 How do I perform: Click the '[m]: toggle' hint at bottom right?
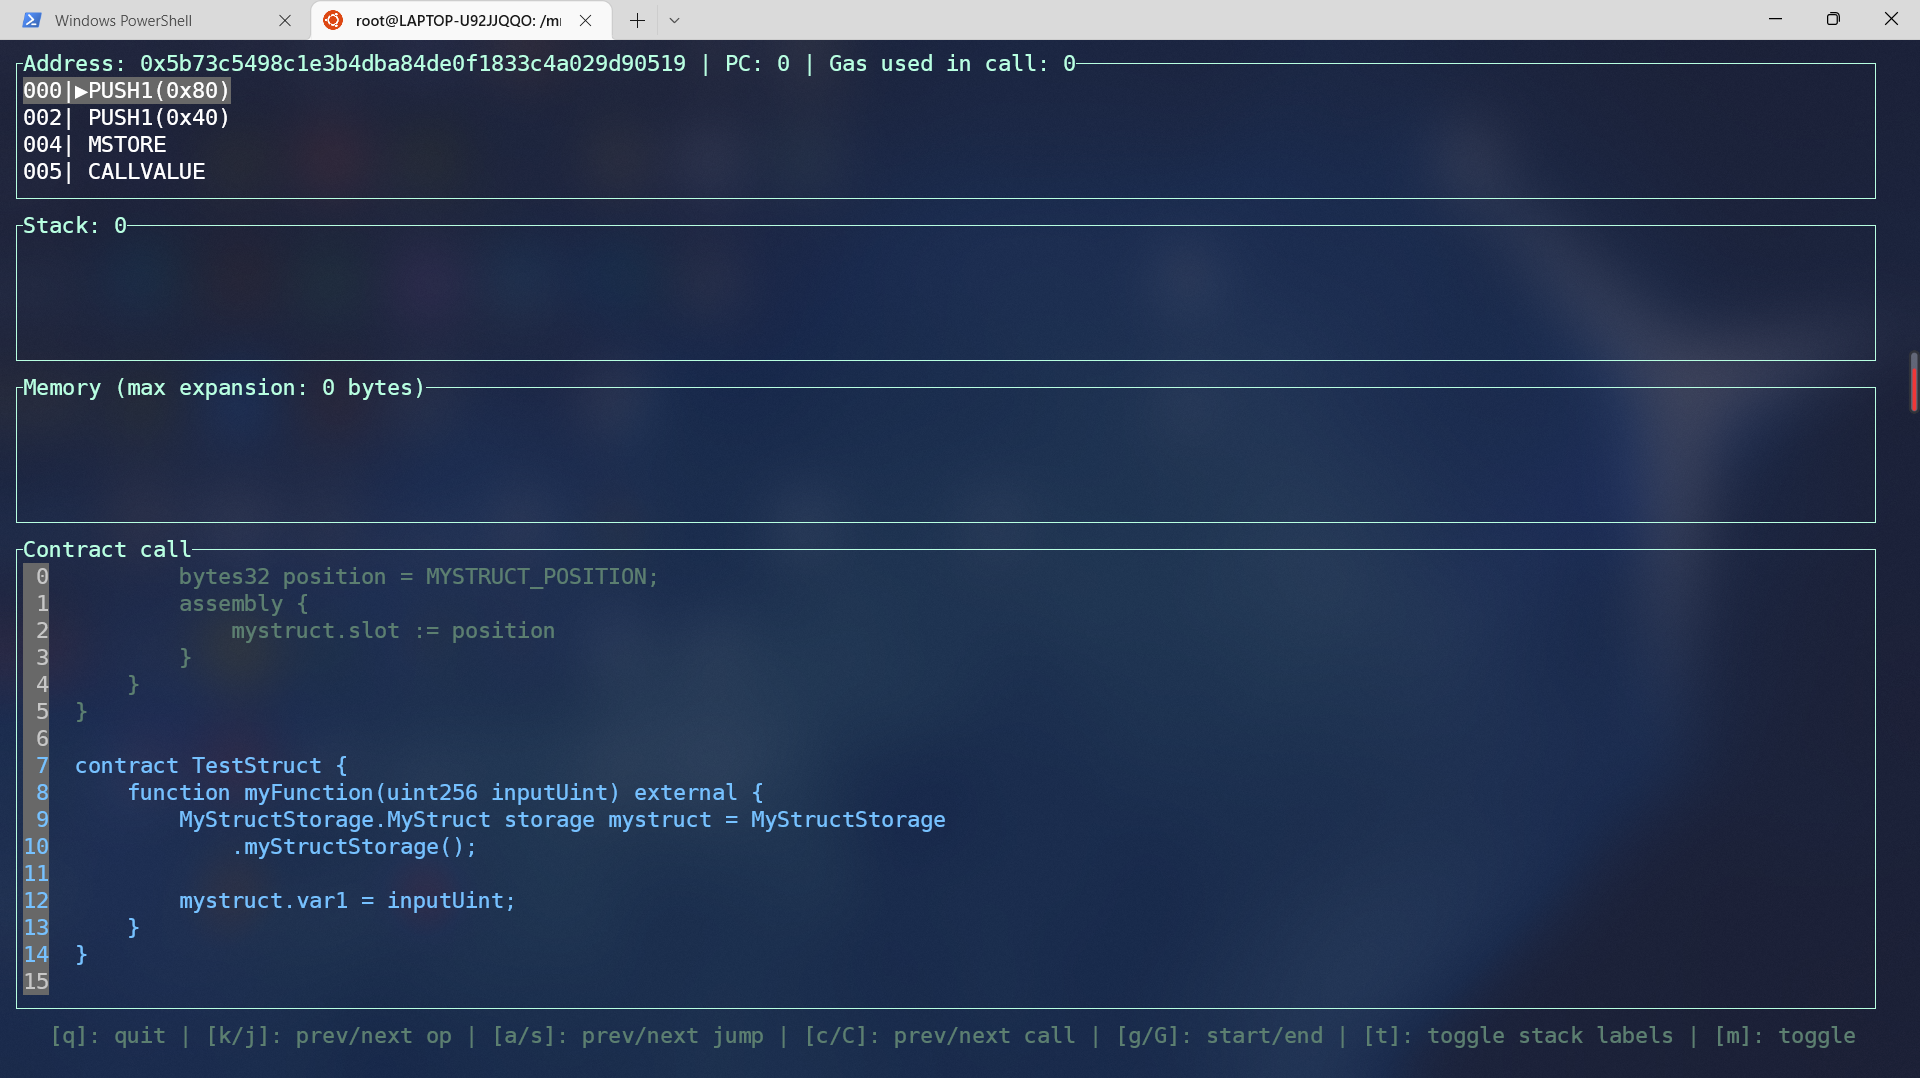click(1785, 1036)
